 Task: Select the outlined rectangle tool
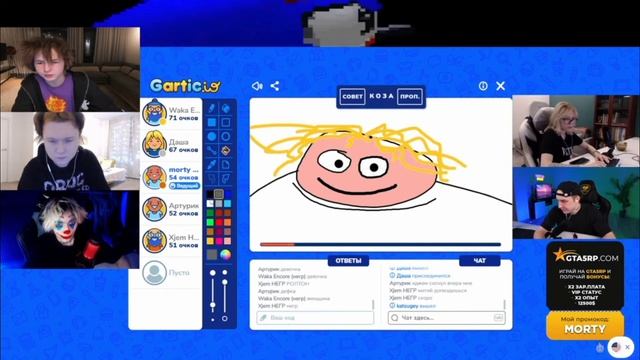(225, 122)
